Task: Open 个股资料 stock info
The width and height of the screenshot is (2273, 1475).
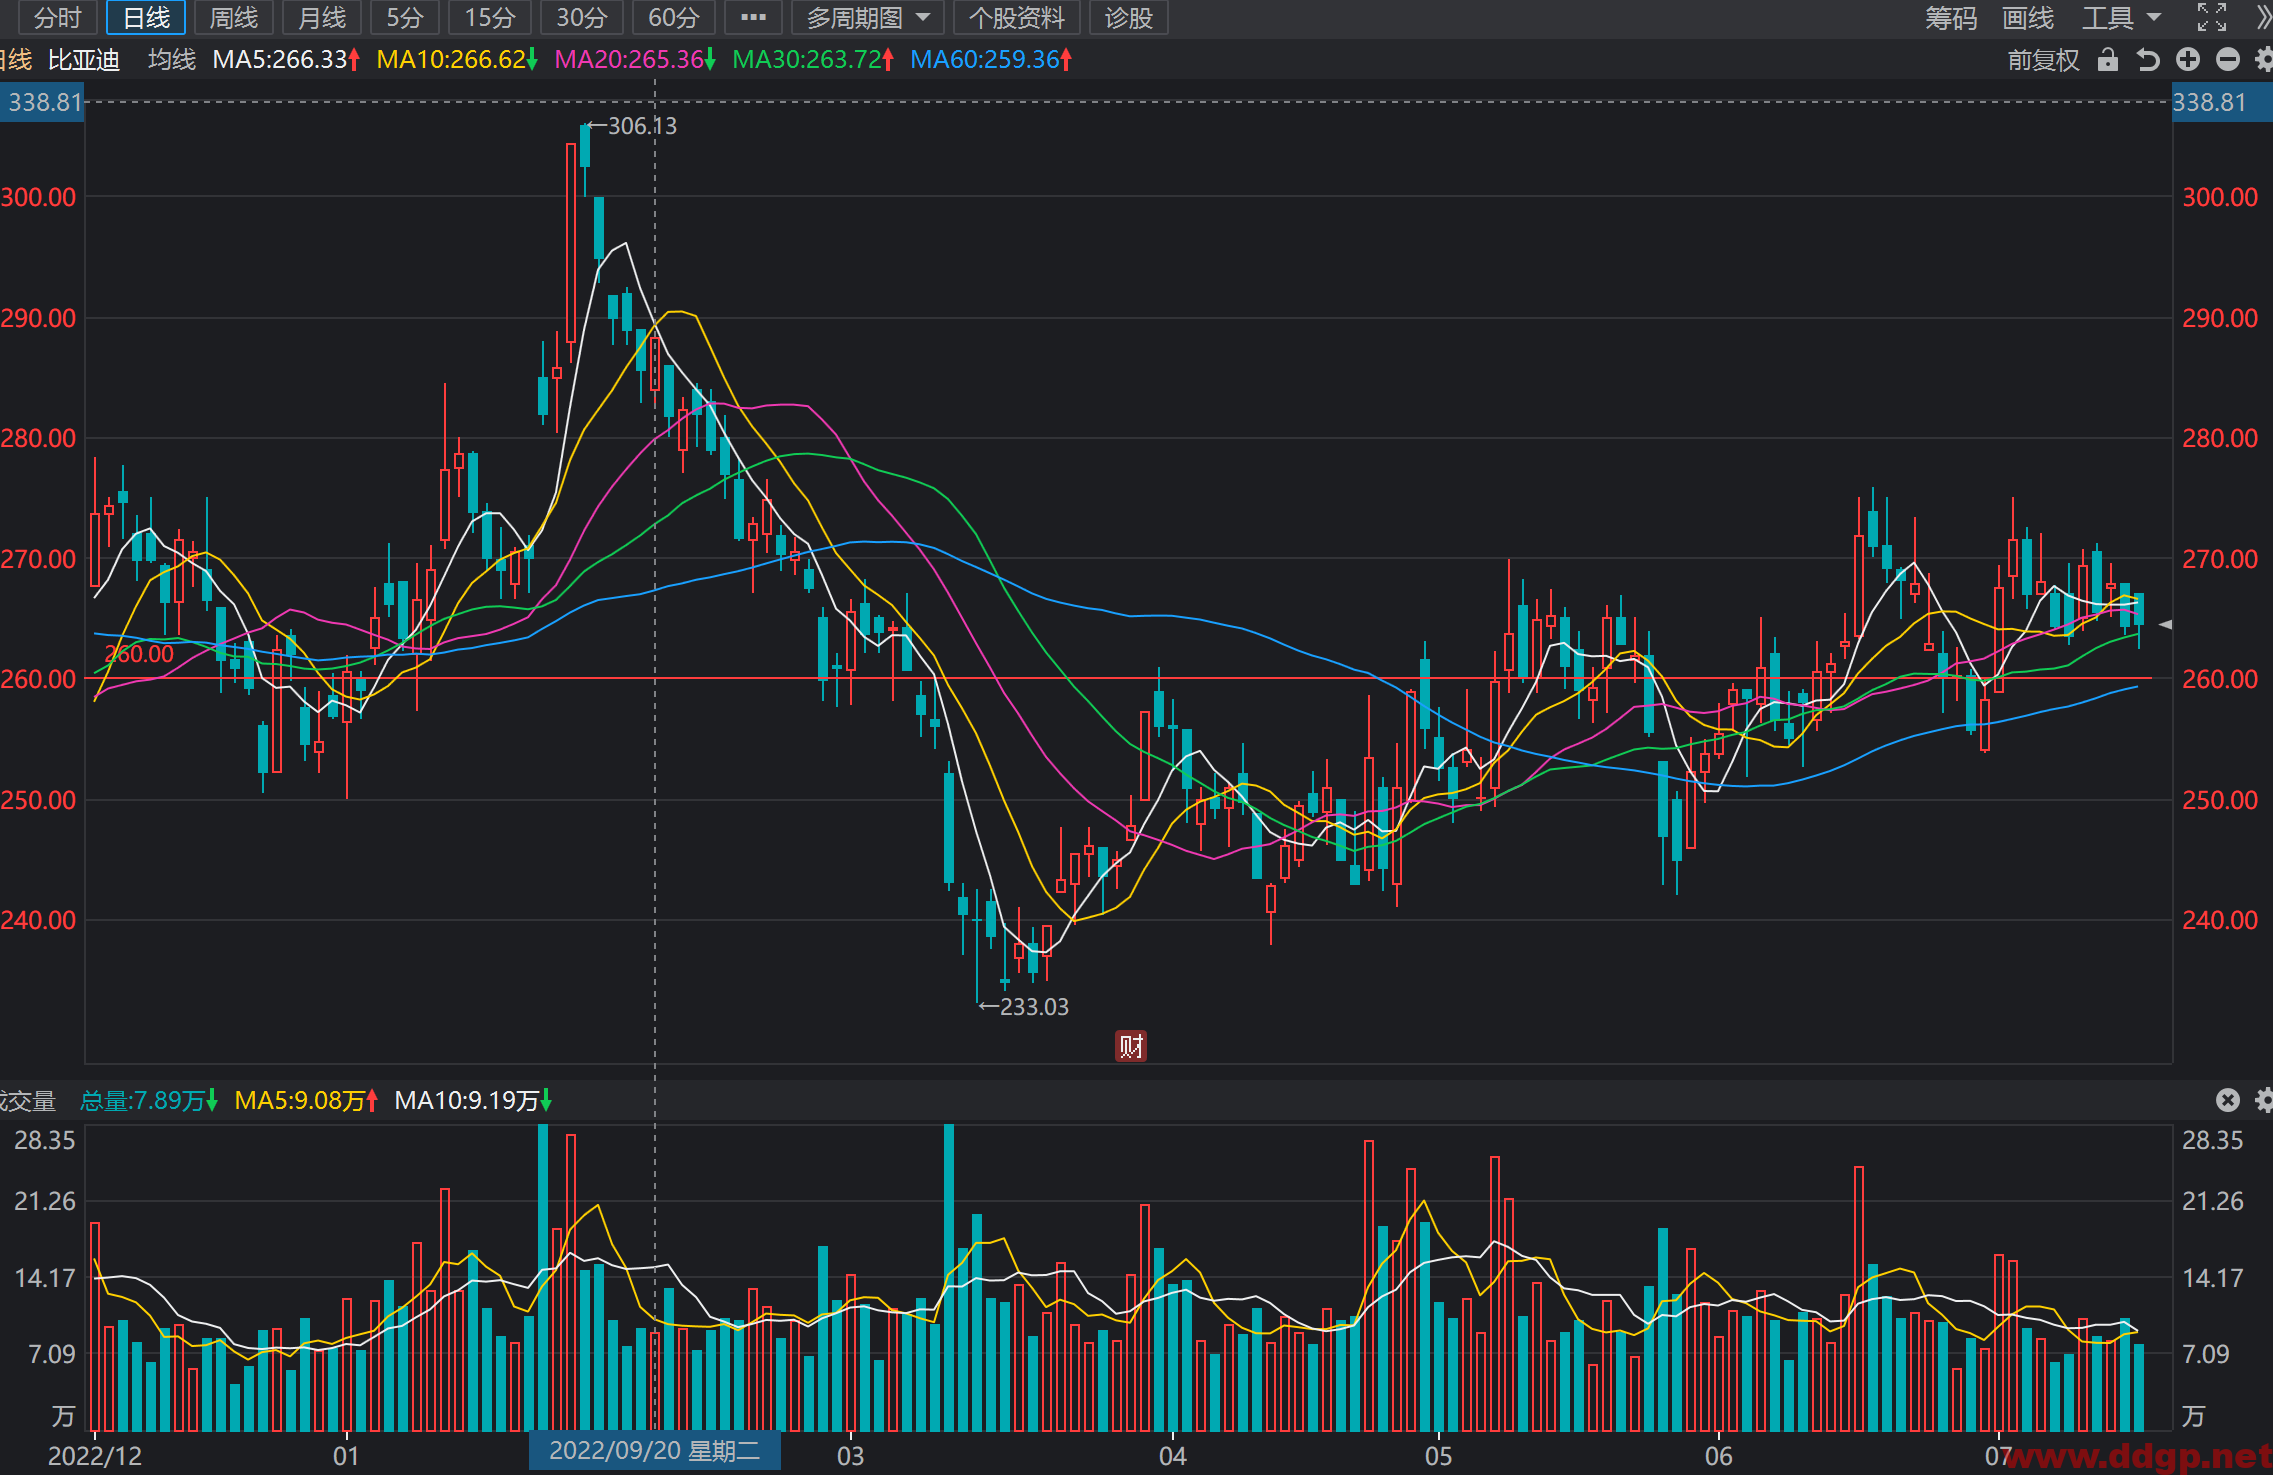Action: [1016, 17]
